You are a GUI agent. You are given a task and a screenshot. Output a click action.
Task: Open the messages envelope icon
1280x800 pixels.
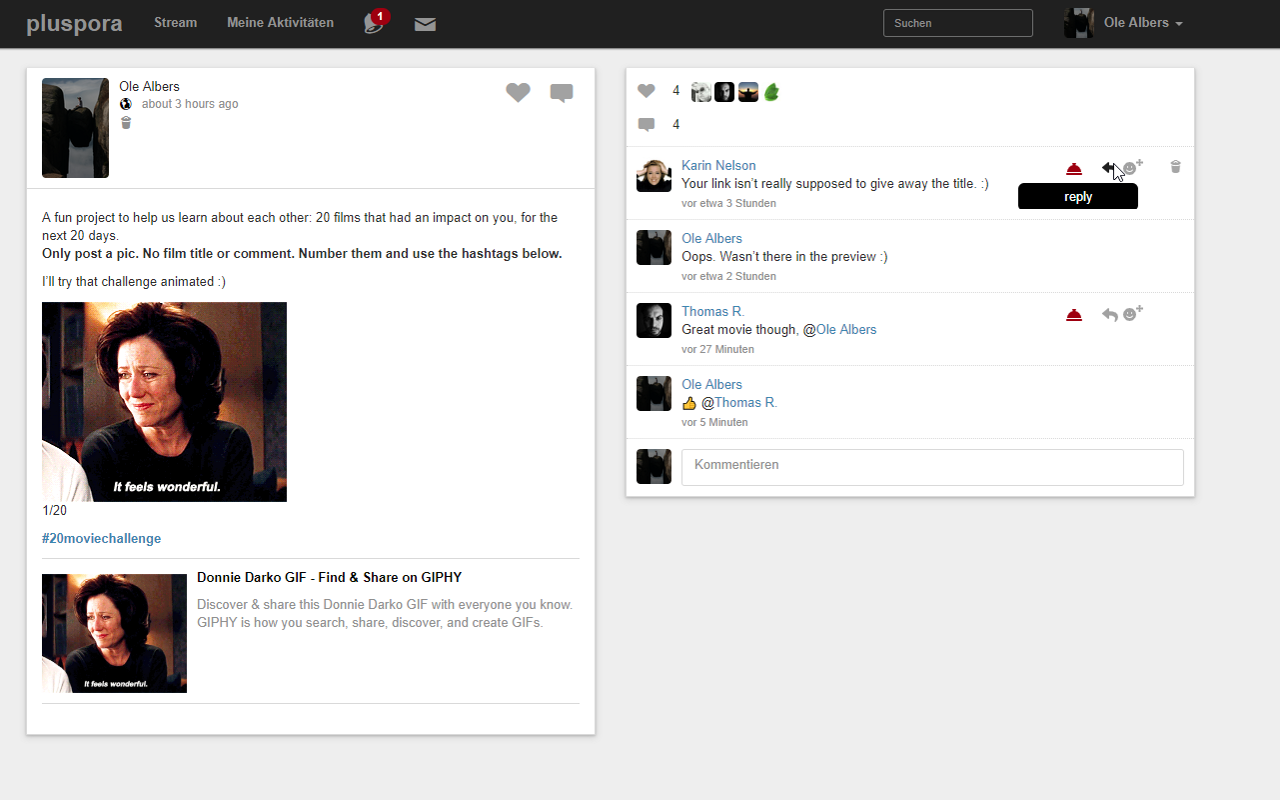point(425,24)
